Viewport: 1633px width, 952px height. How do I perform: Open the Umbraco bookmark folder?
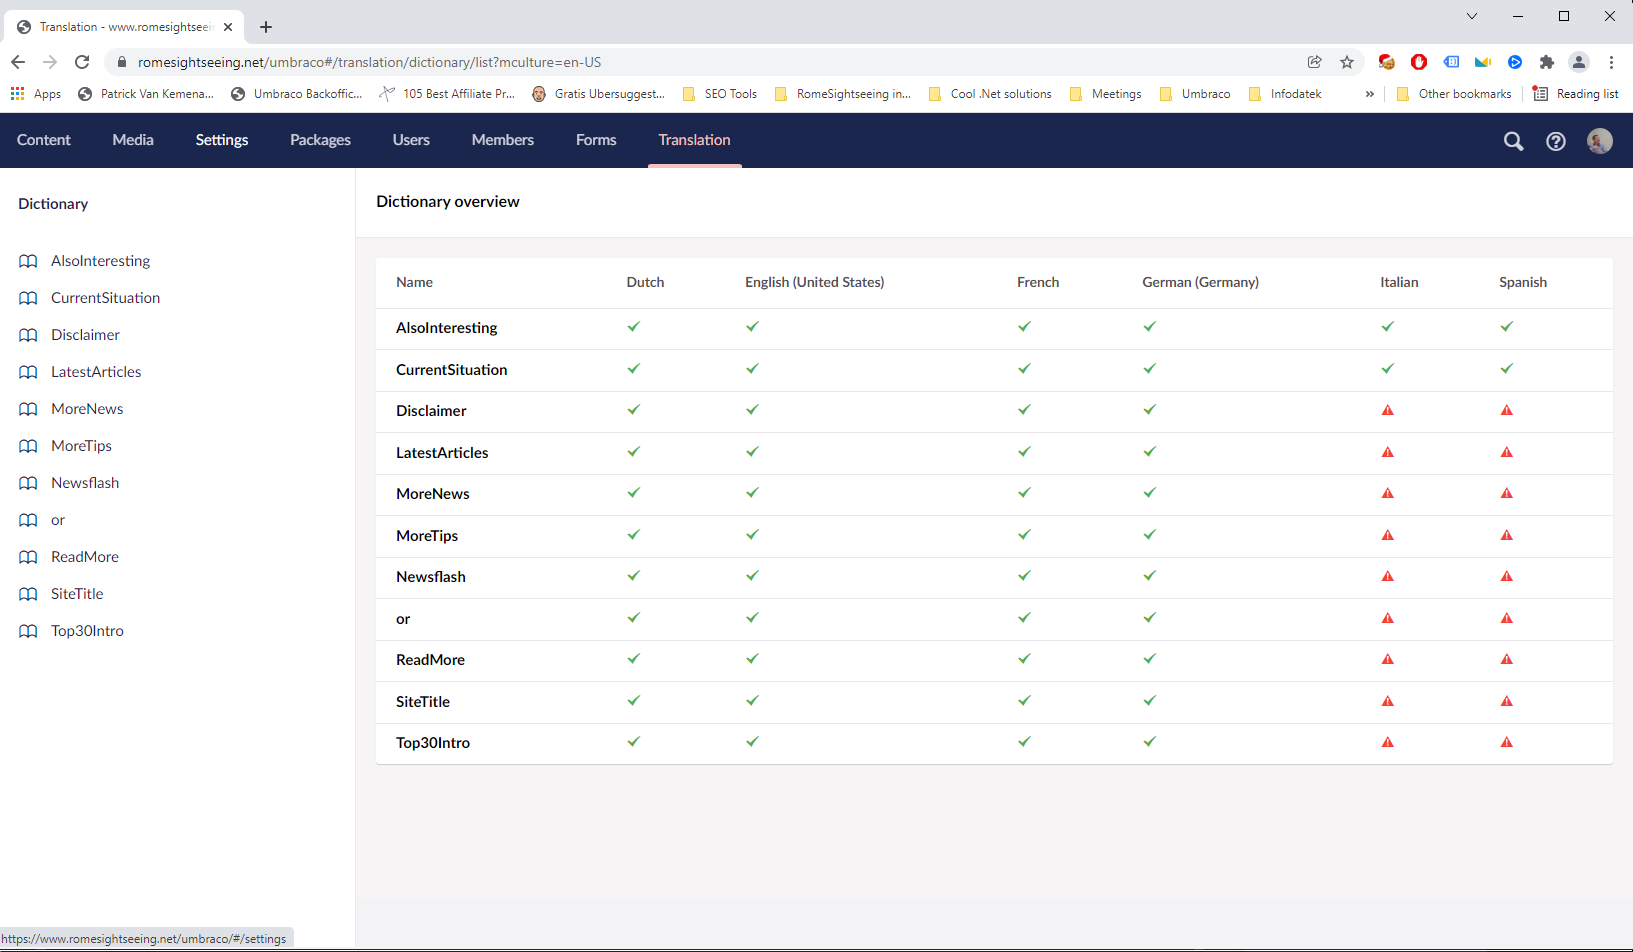(1195, 94)
